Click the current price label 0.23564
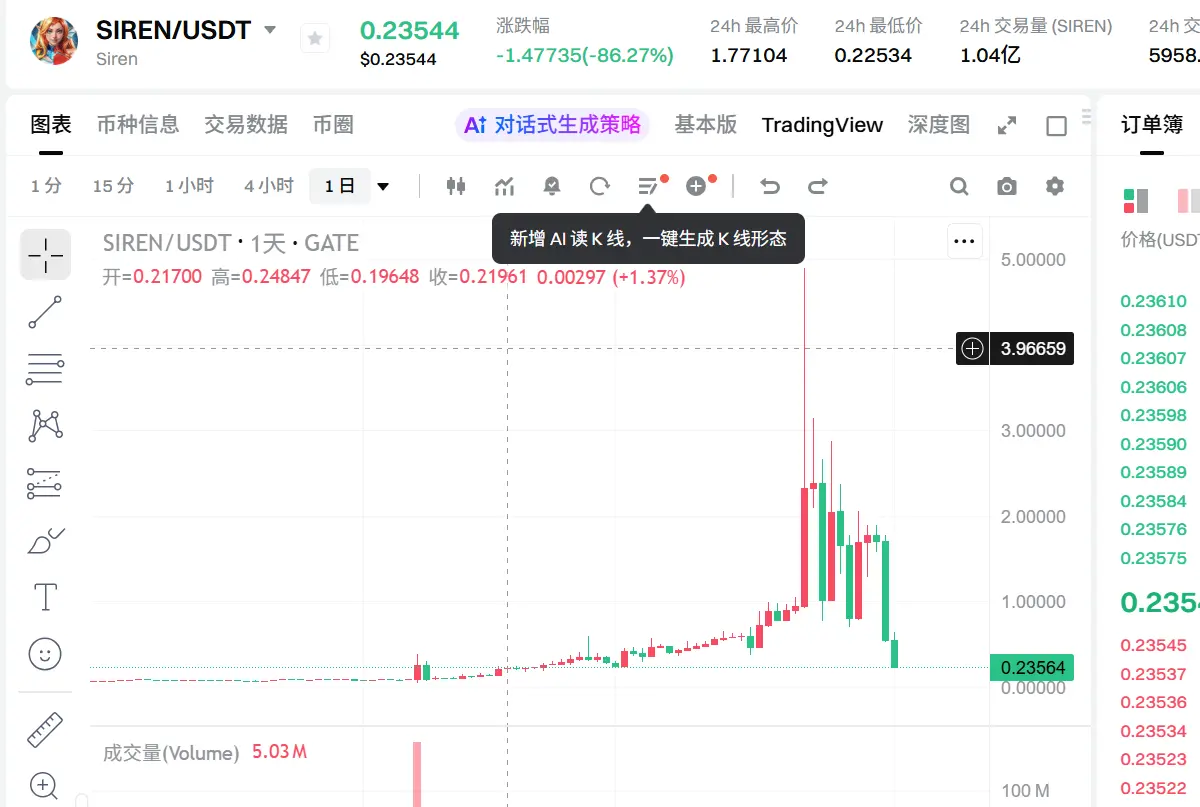The width and height of the screenshot is (1200, 807). [x=1032, y=668]
